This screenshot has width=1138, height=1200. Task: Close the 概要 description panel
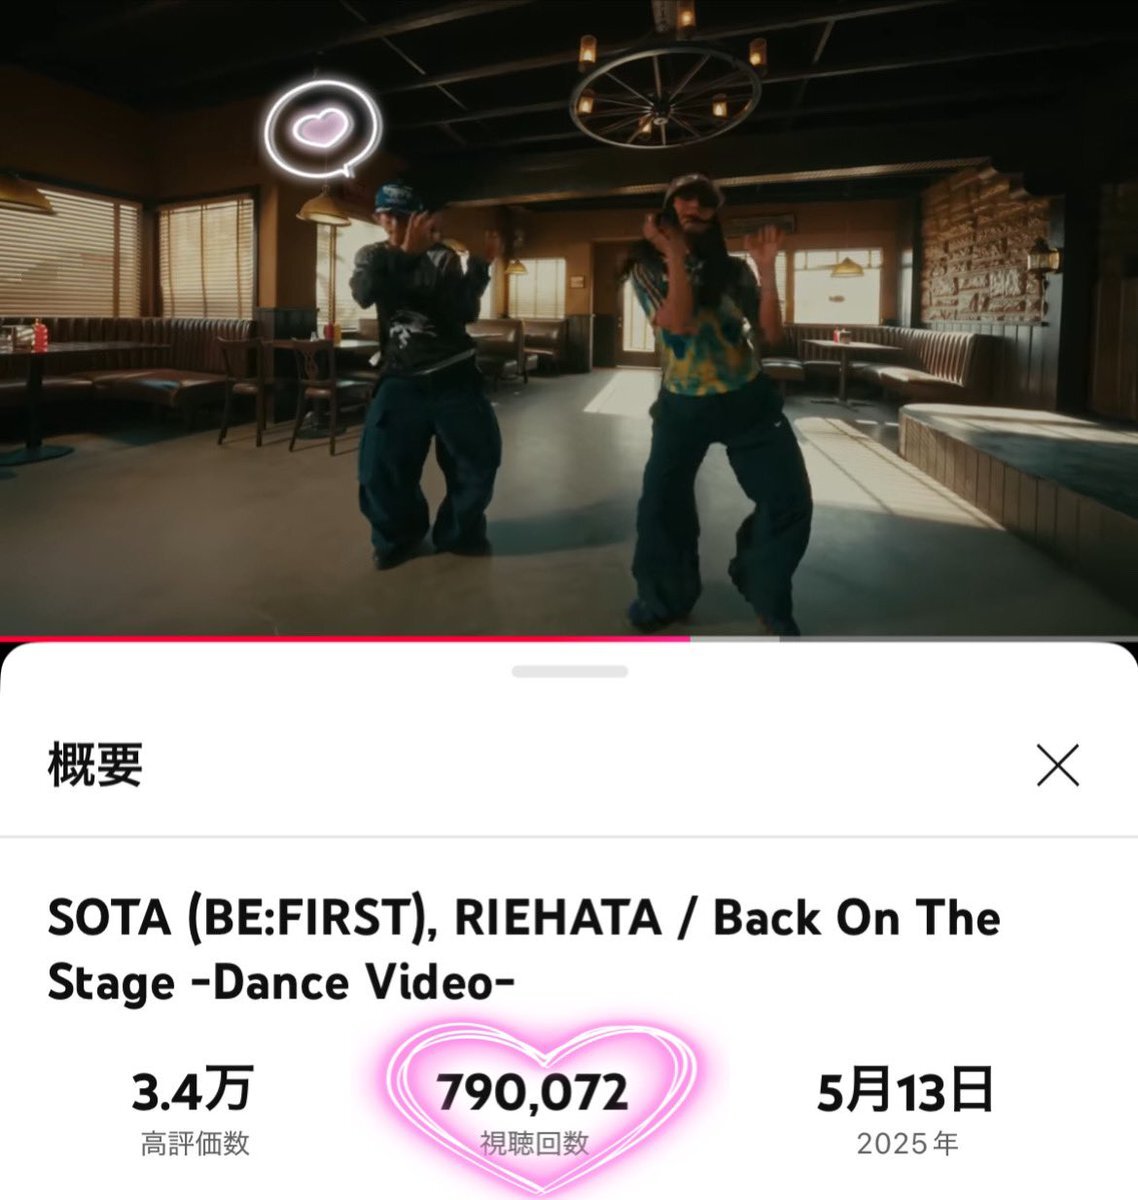(x=1058, y=766)
